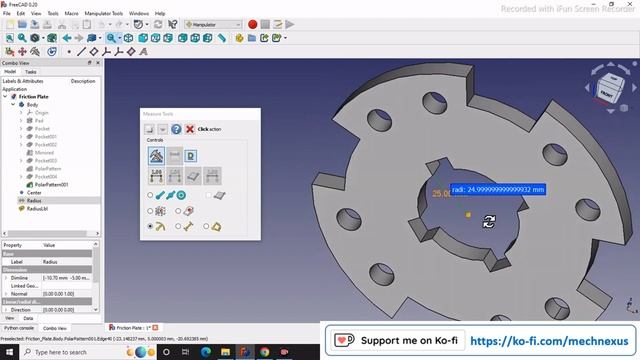Click the fit selection magnifier icon
Image resolution: width=640 pixels, height=360 pixels.
[x=22, y=38]
